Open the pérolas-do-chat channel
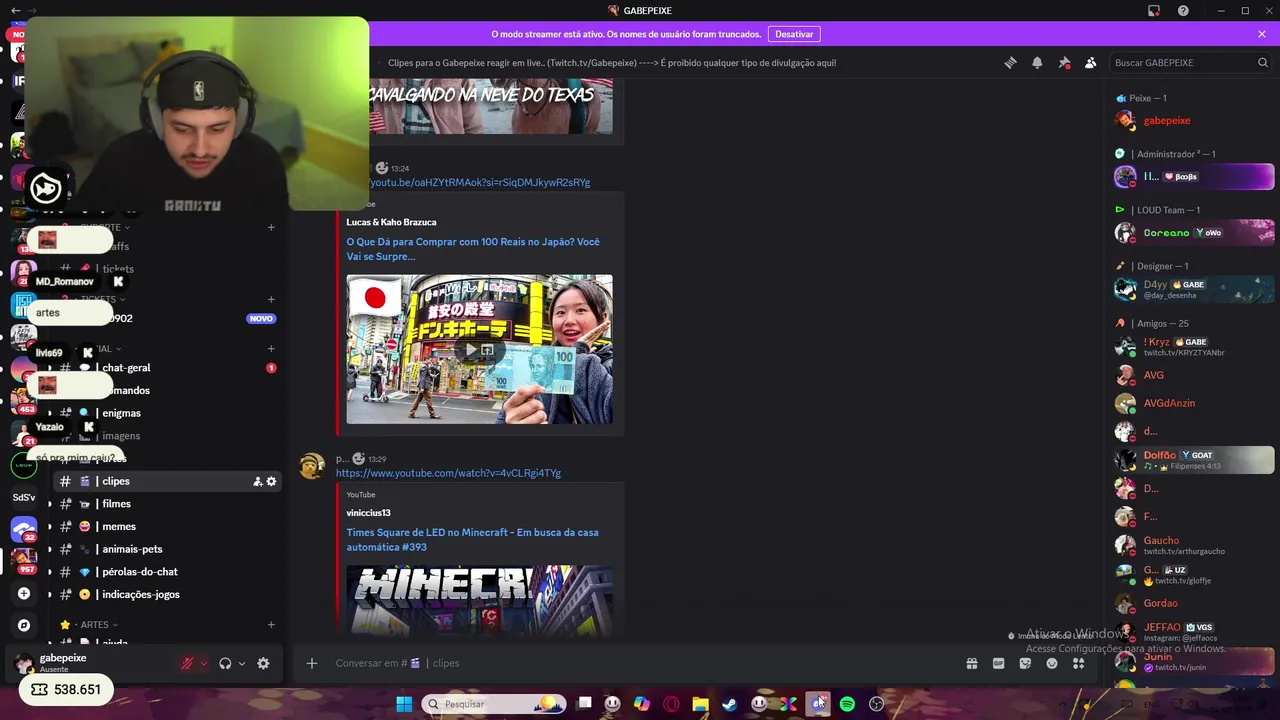 165,572
